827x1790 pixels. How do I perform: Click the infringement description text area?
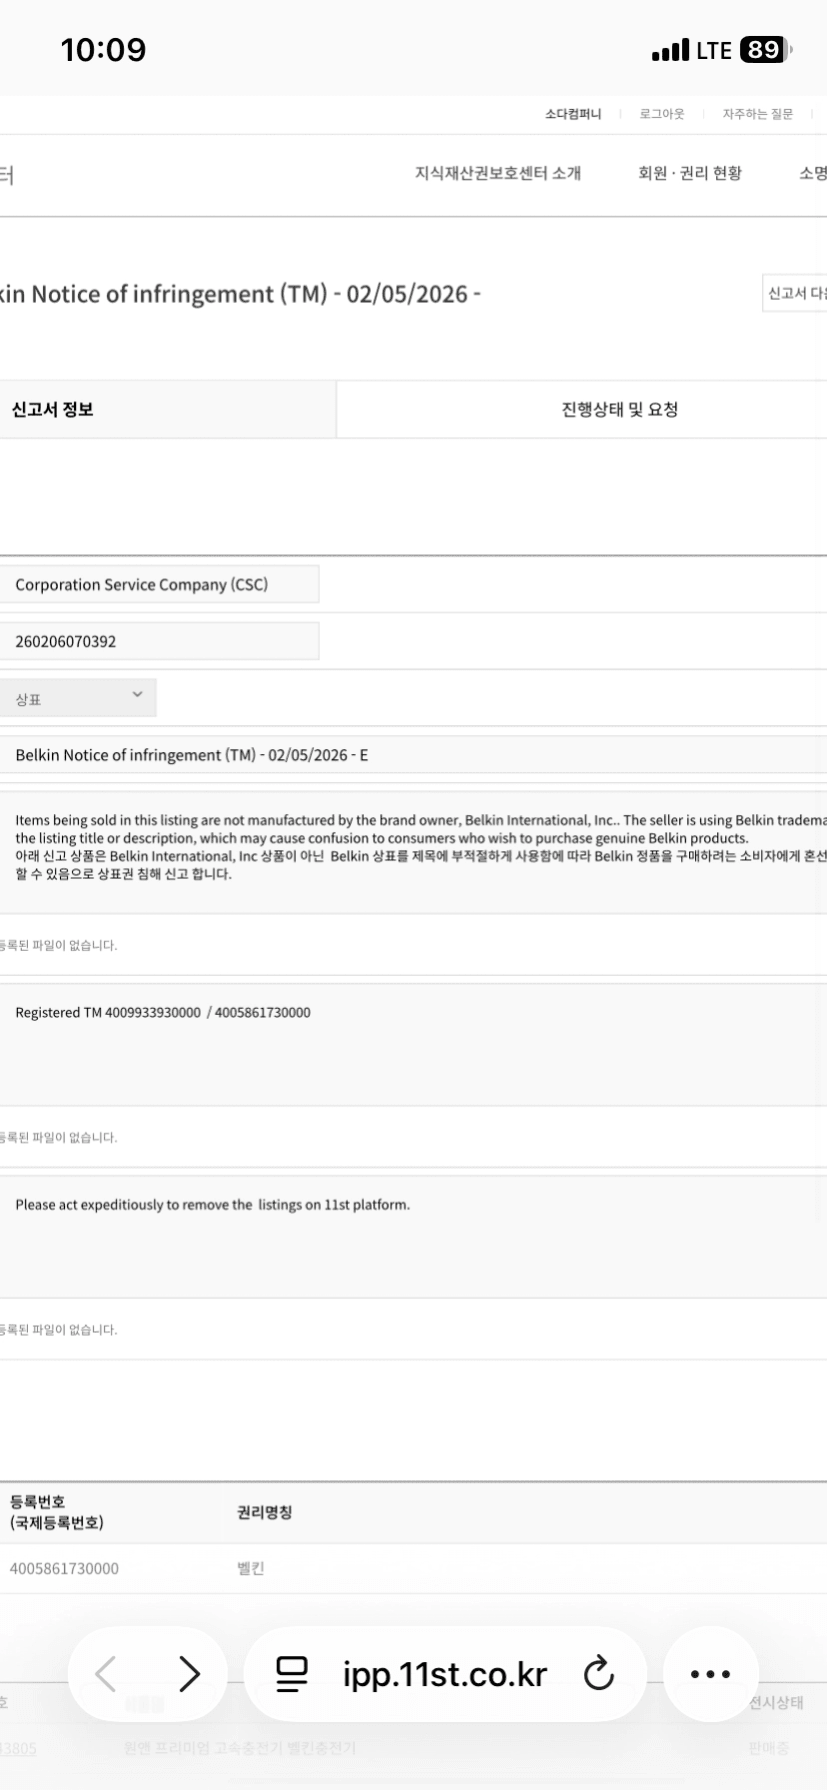point(413,852)
